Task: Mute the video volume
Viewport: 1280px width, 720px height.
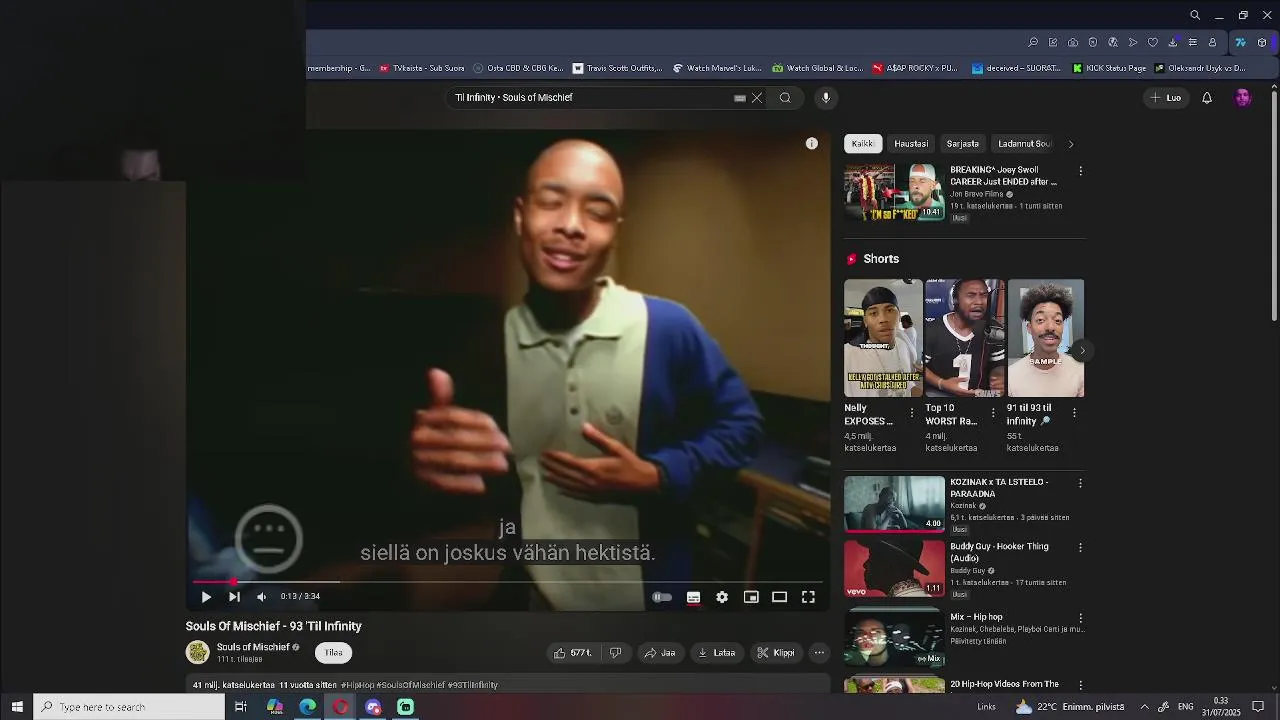Action: click(x=262, y=597)
